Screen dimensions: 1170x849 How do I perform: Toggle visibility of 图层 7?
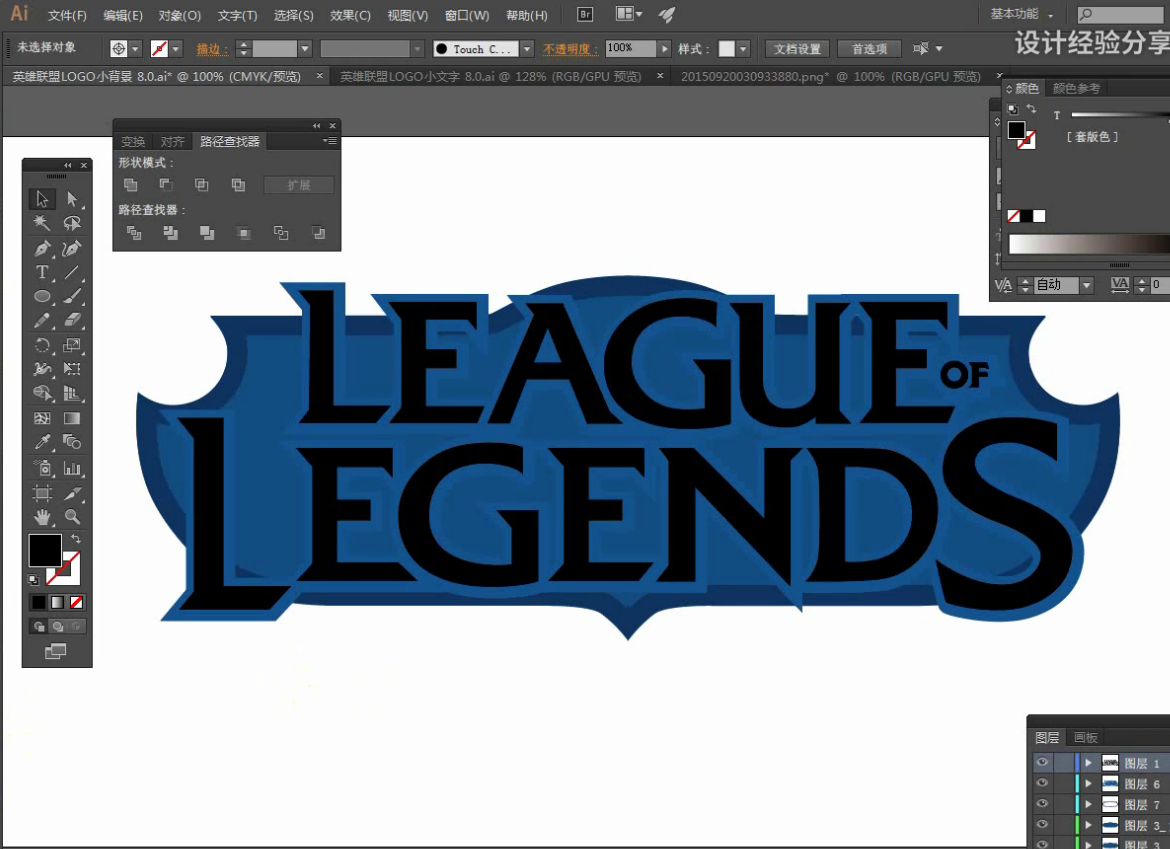click(x=1042, y=804)
